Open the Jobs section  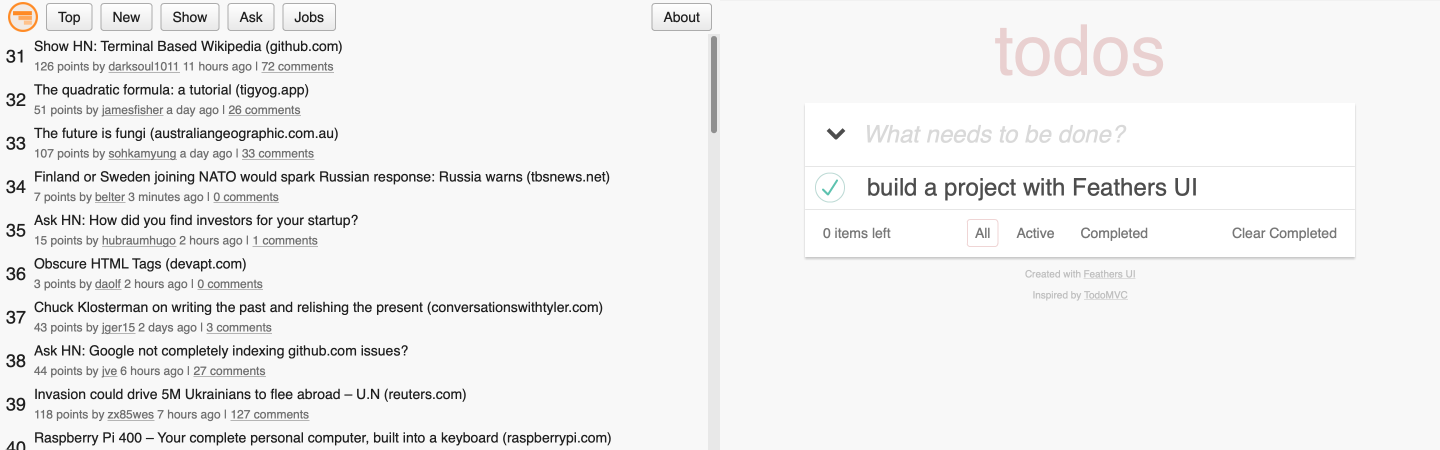pyautogui.click(x=309, y=17)
